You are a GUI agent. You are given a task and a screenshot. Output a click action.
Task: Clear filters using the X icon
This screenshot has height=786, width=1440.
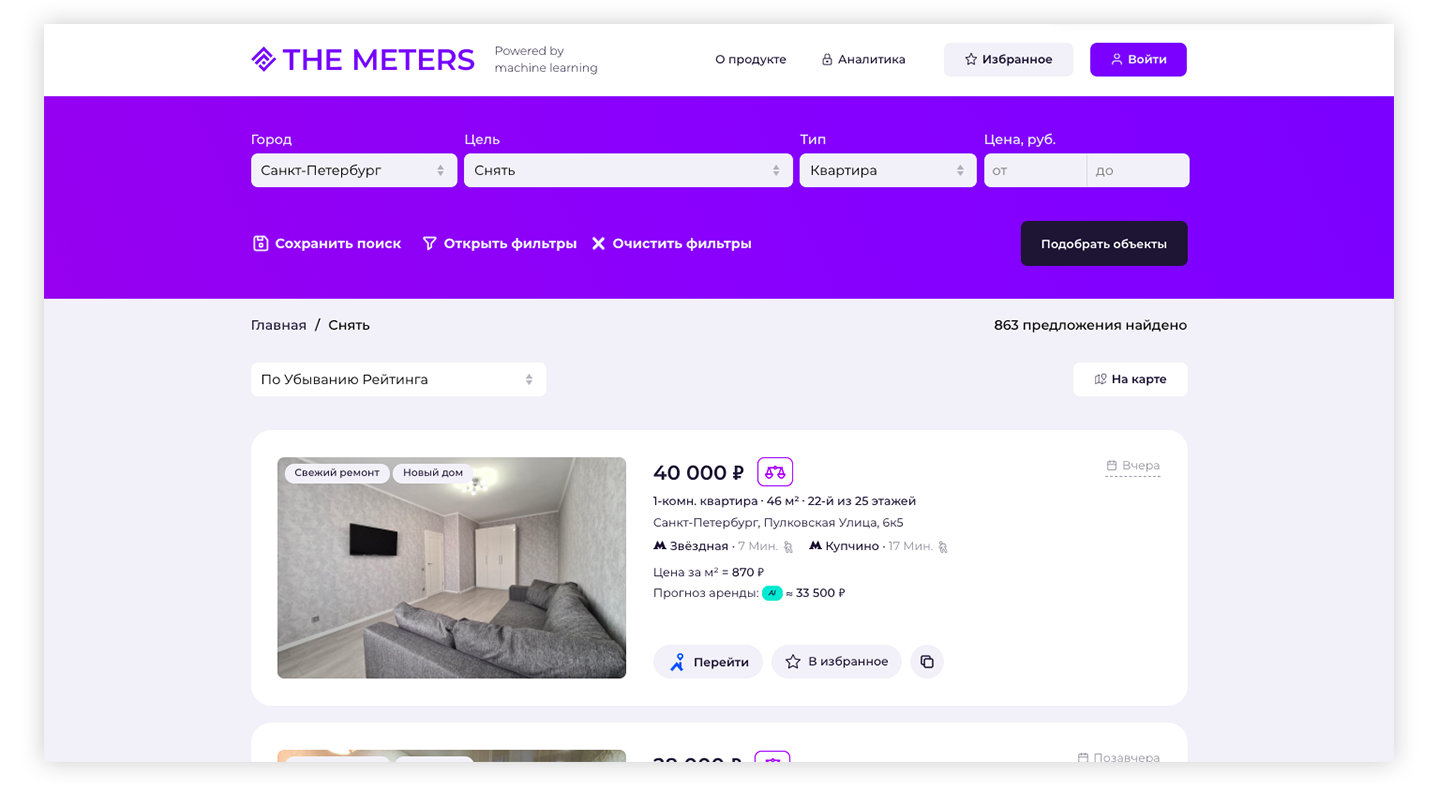pyautogui.click(x=598, y=243)
